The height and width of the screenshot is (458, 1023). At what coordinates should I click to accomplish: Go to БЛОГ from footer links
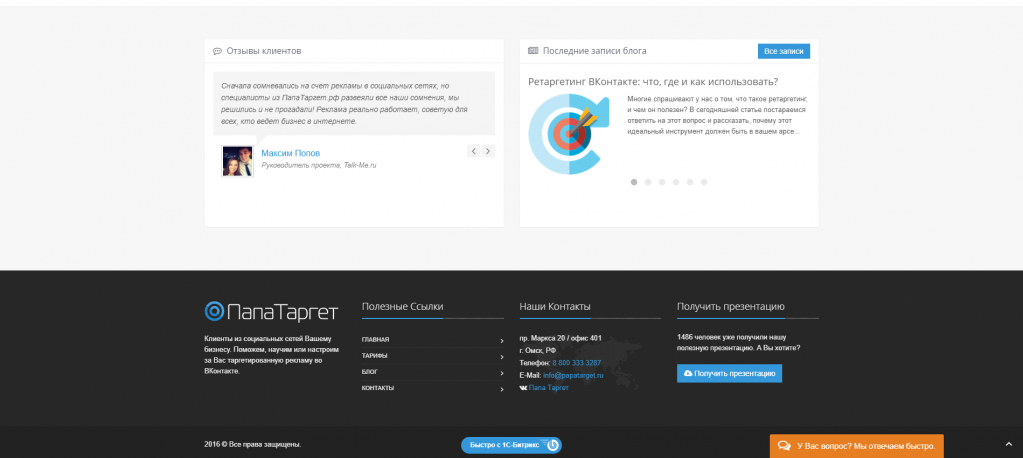pos(370,372)
